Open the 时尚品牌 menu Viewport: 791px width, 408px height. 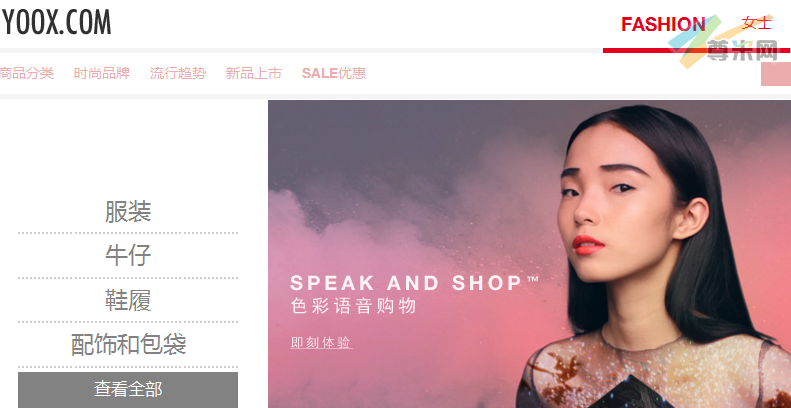point(102,74)
